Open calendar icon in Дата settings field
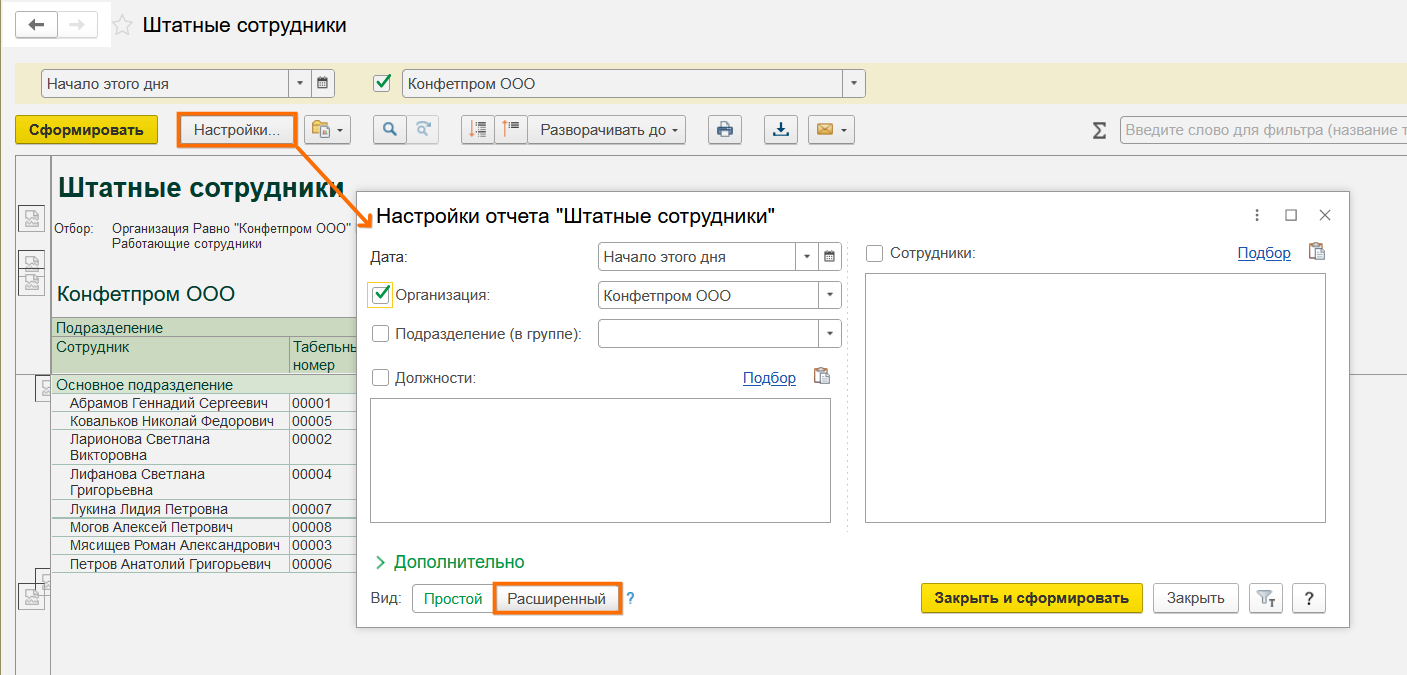Viewport: 1407px width, 675px height. pyautogui.click(x=829, y=257)
